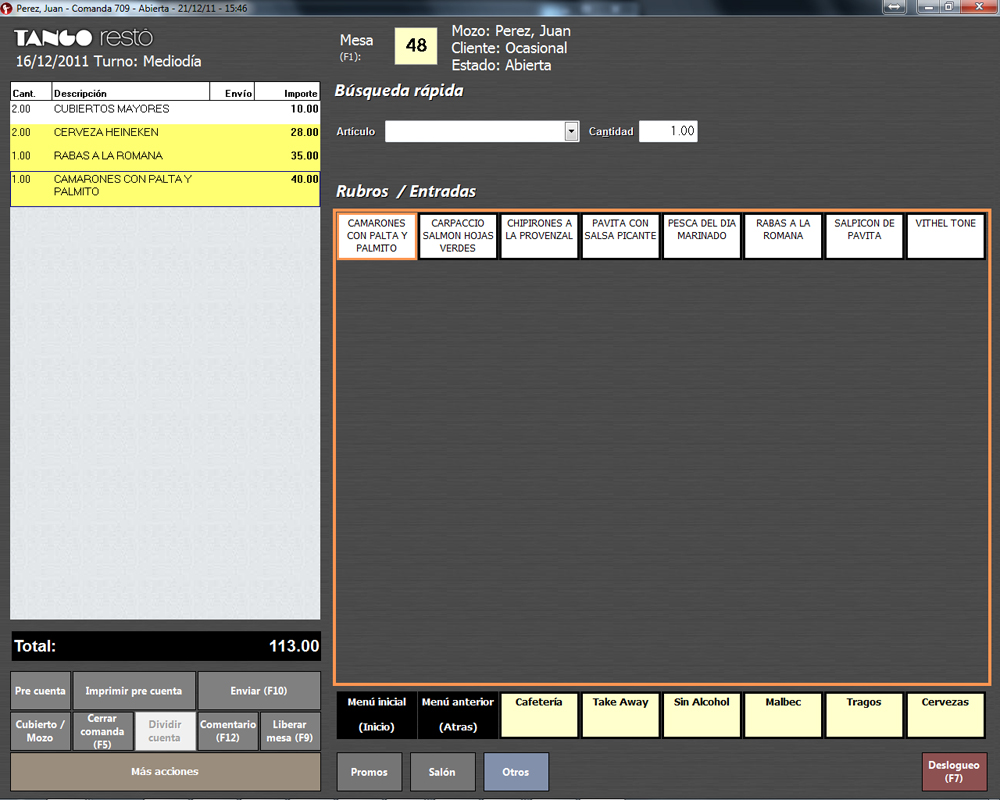Click the Cliente: Ocasional label
The width and height of the screenshot is (1000, 800).
[509, 48]
